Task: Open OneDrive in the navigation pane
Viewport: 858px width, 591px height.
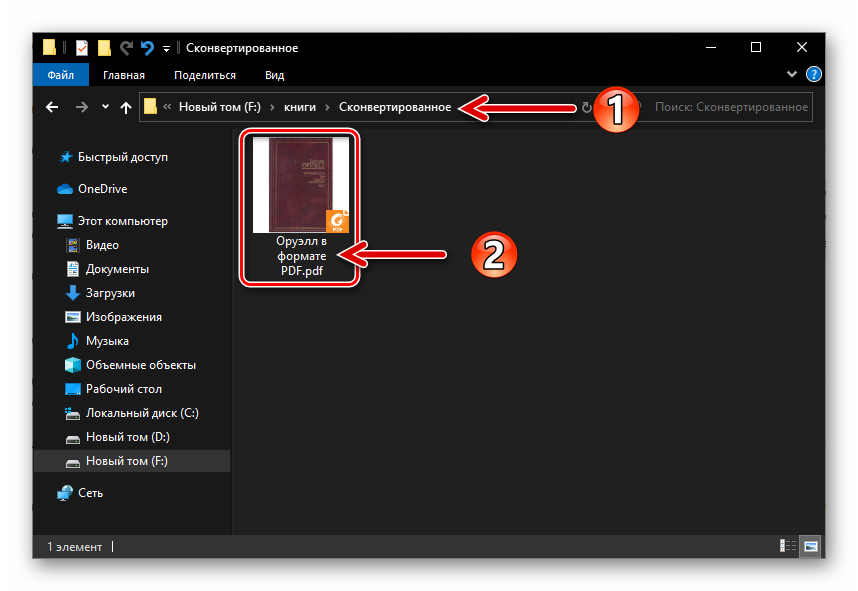Action: point(102,189)
